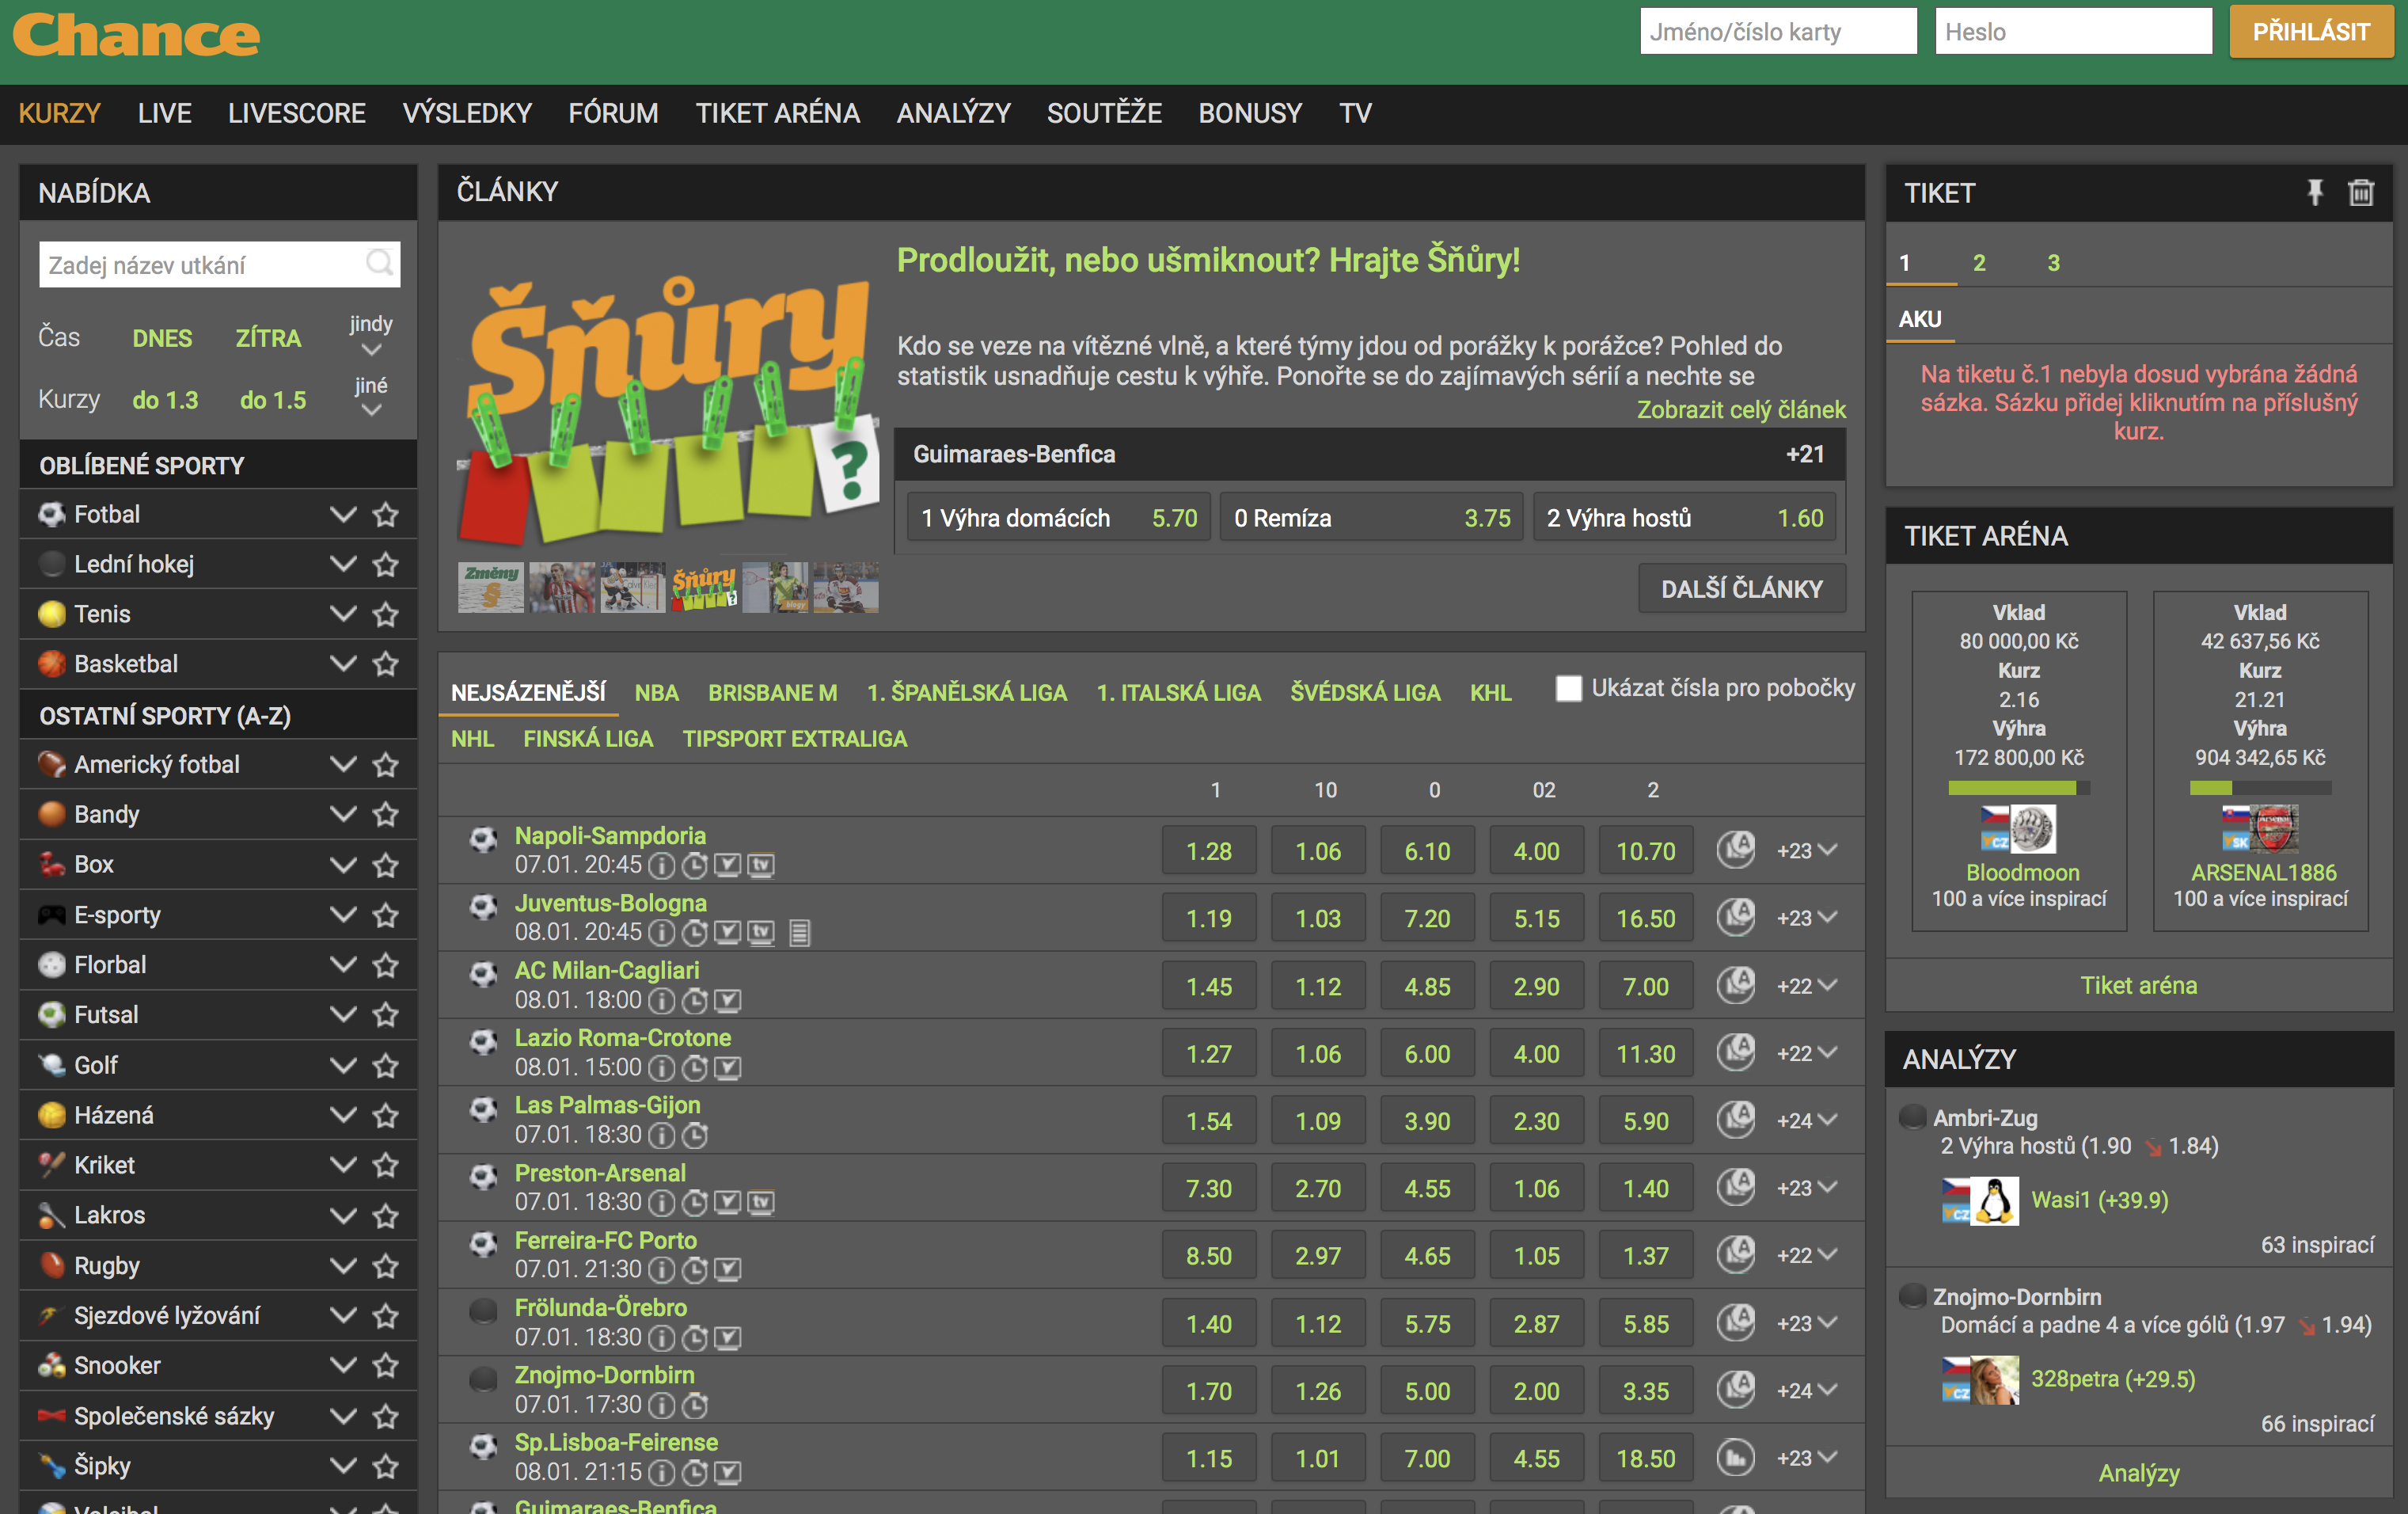Expand +22 bets for Ferreira-FC Porto
The image size is (2408, 1514).
(1806, 1255)
